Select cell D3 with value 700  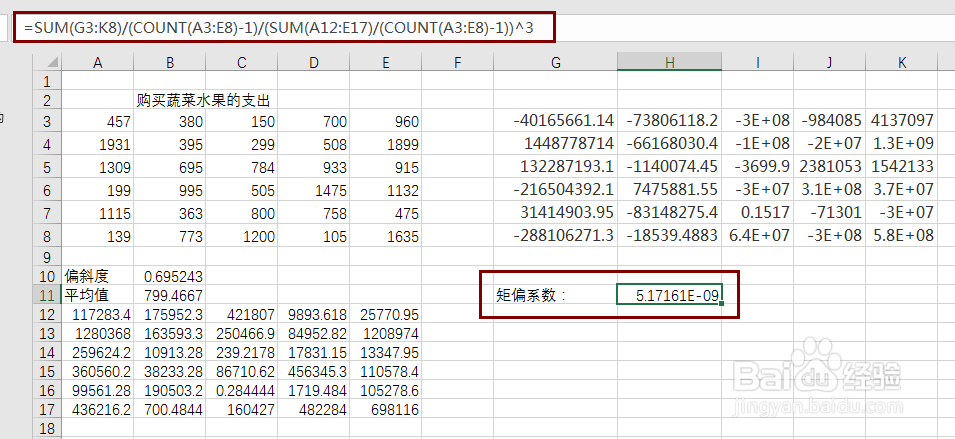(314, 121)
